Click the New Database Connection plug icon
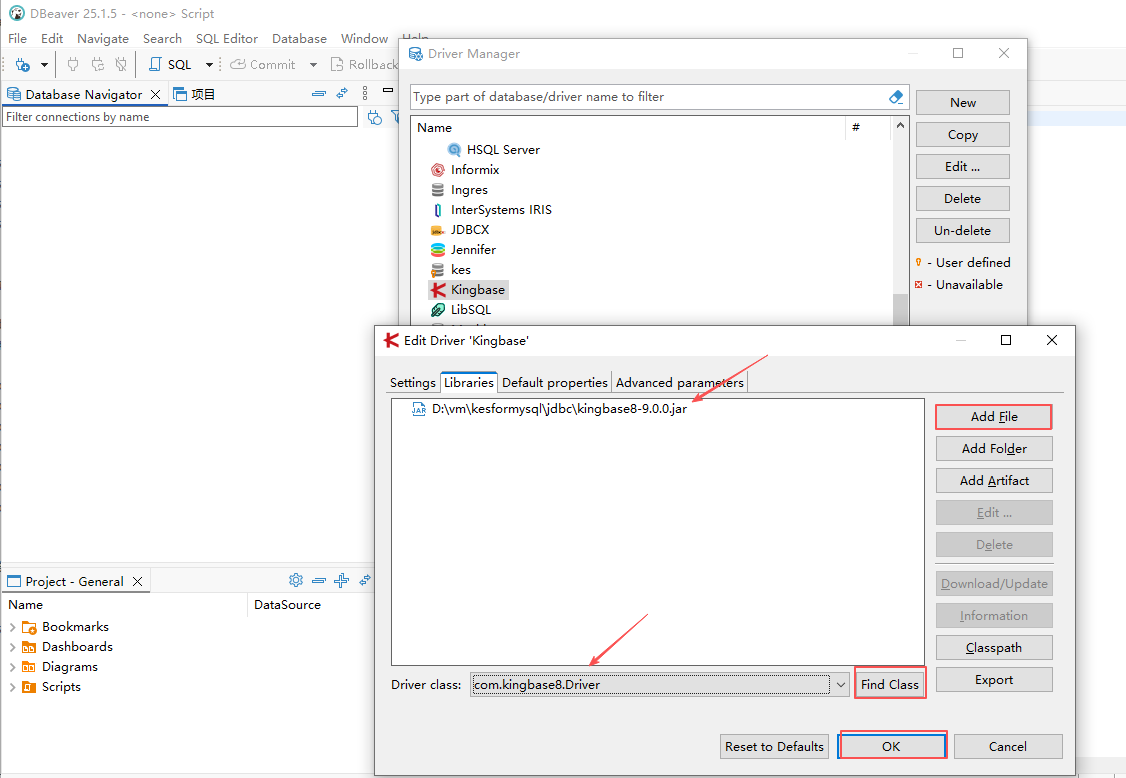 click(22, 65)
